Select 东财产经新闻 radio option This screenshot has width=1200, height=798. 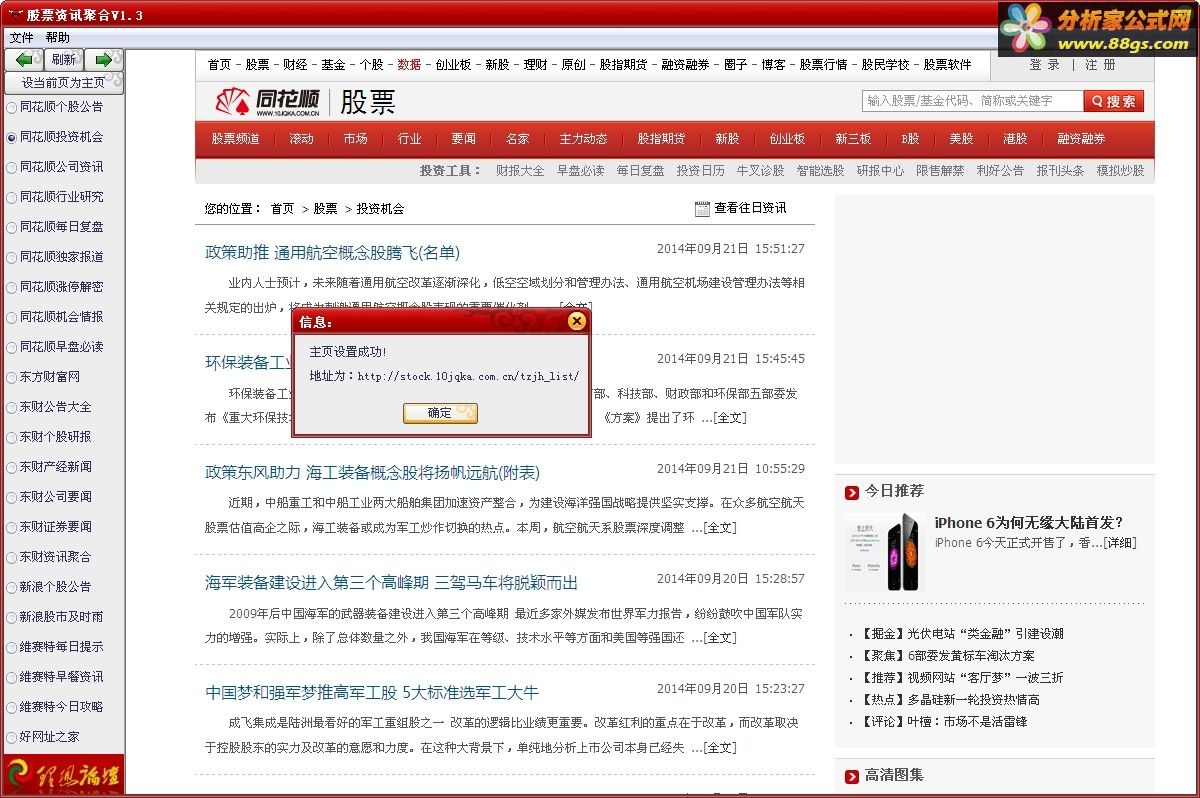pyautogui.click(x=49, y=467)
